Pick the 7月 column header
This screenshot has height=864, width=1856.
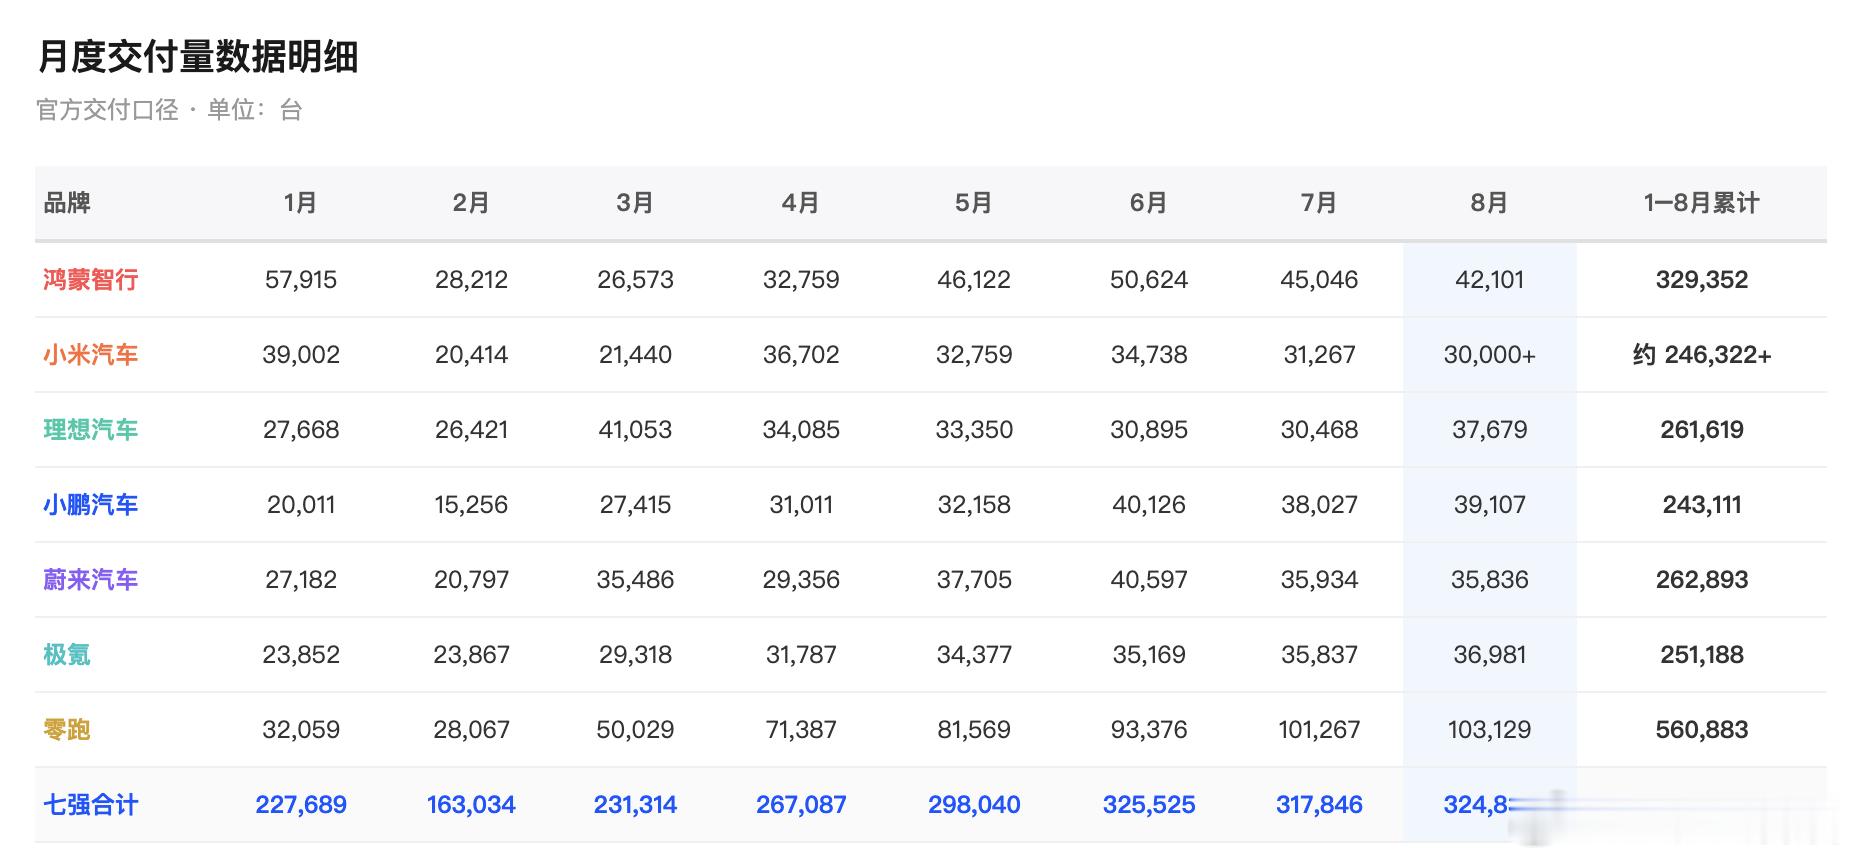(1319, 203)
